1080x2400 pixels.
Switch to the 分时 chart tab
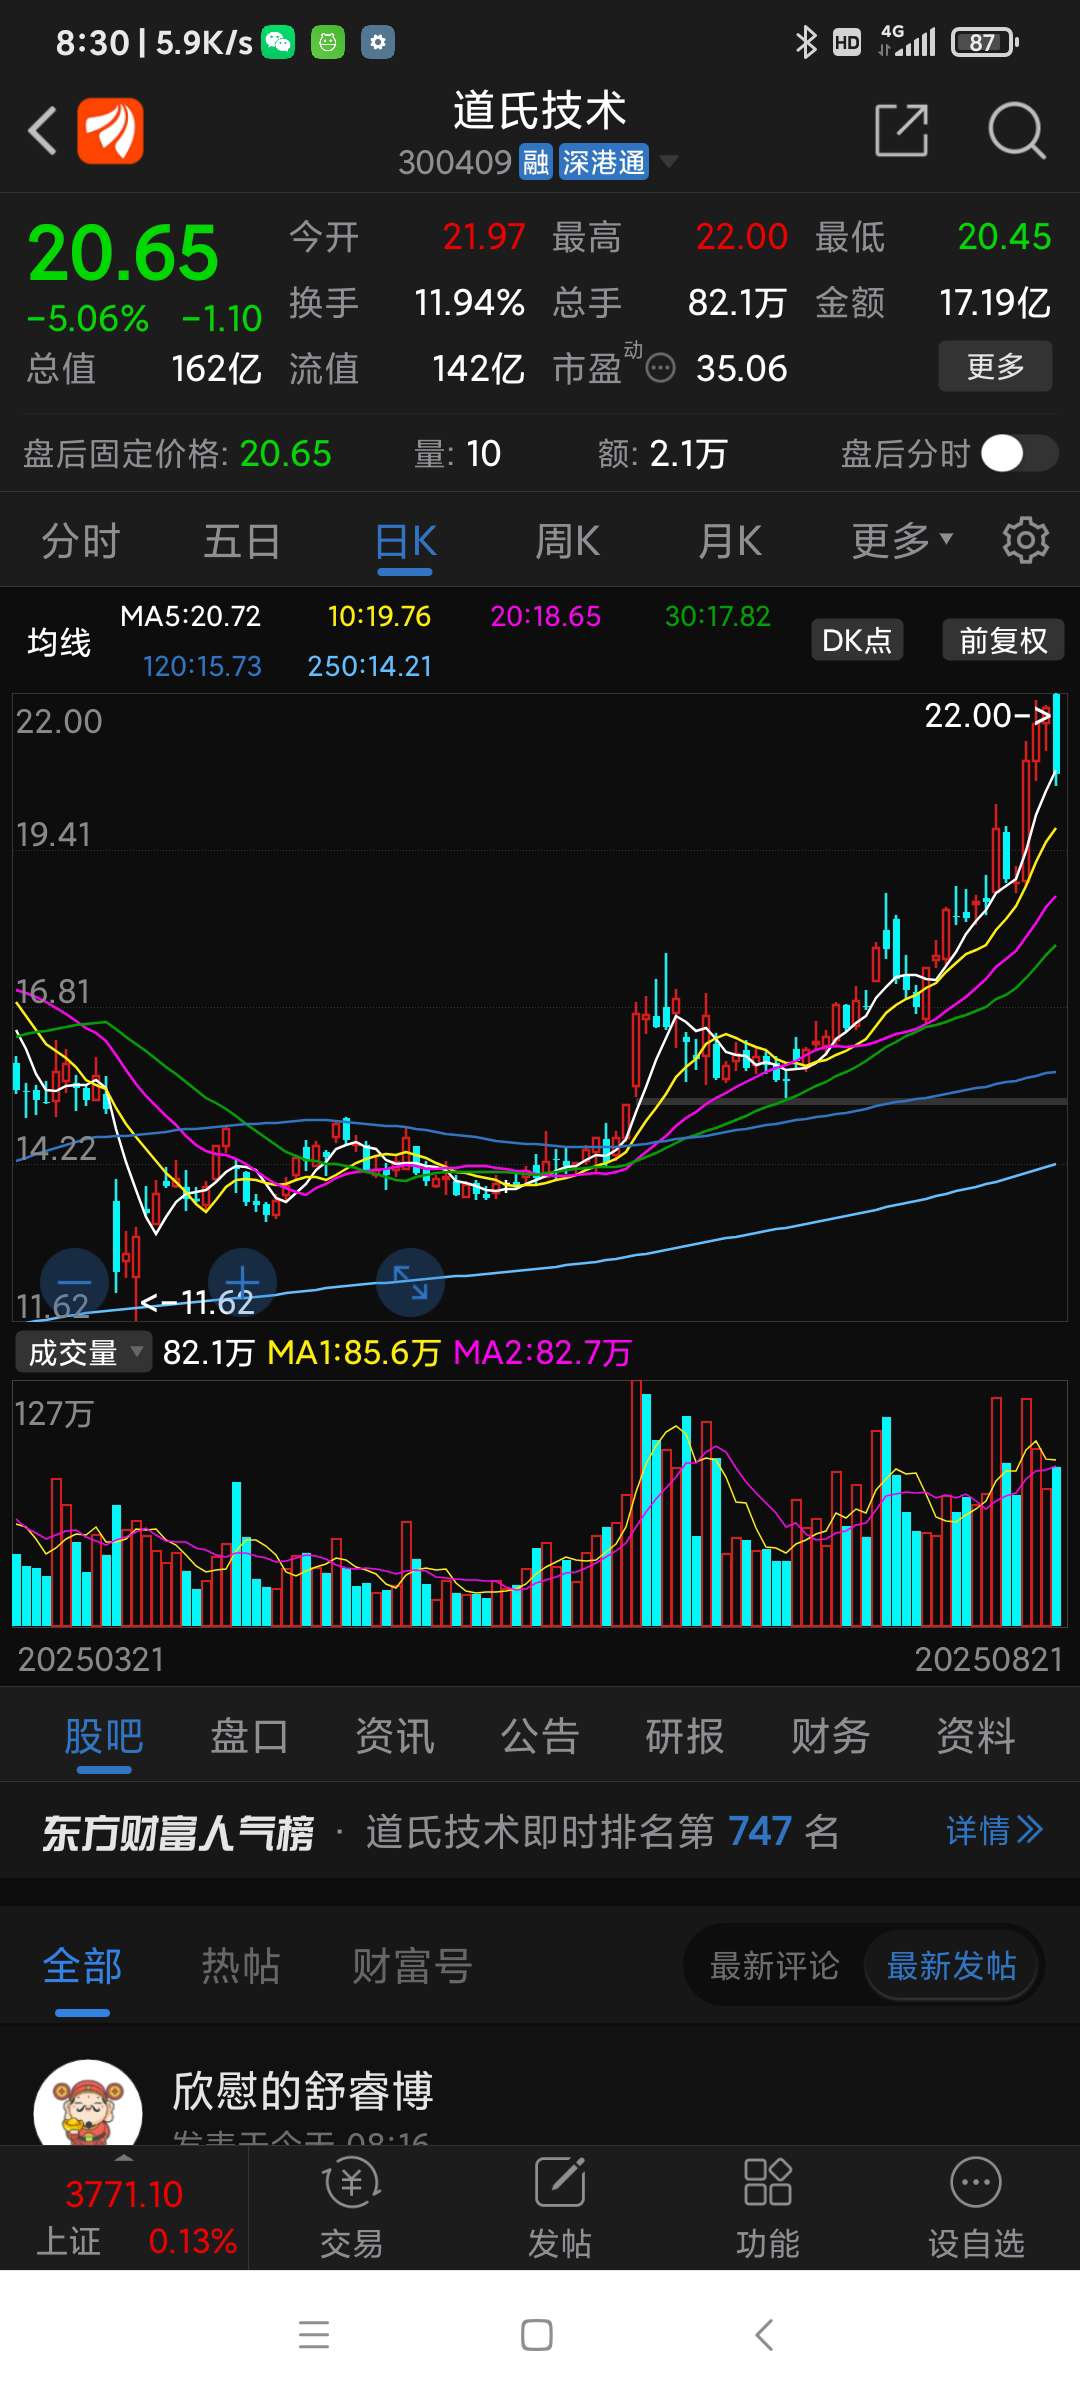81,542
